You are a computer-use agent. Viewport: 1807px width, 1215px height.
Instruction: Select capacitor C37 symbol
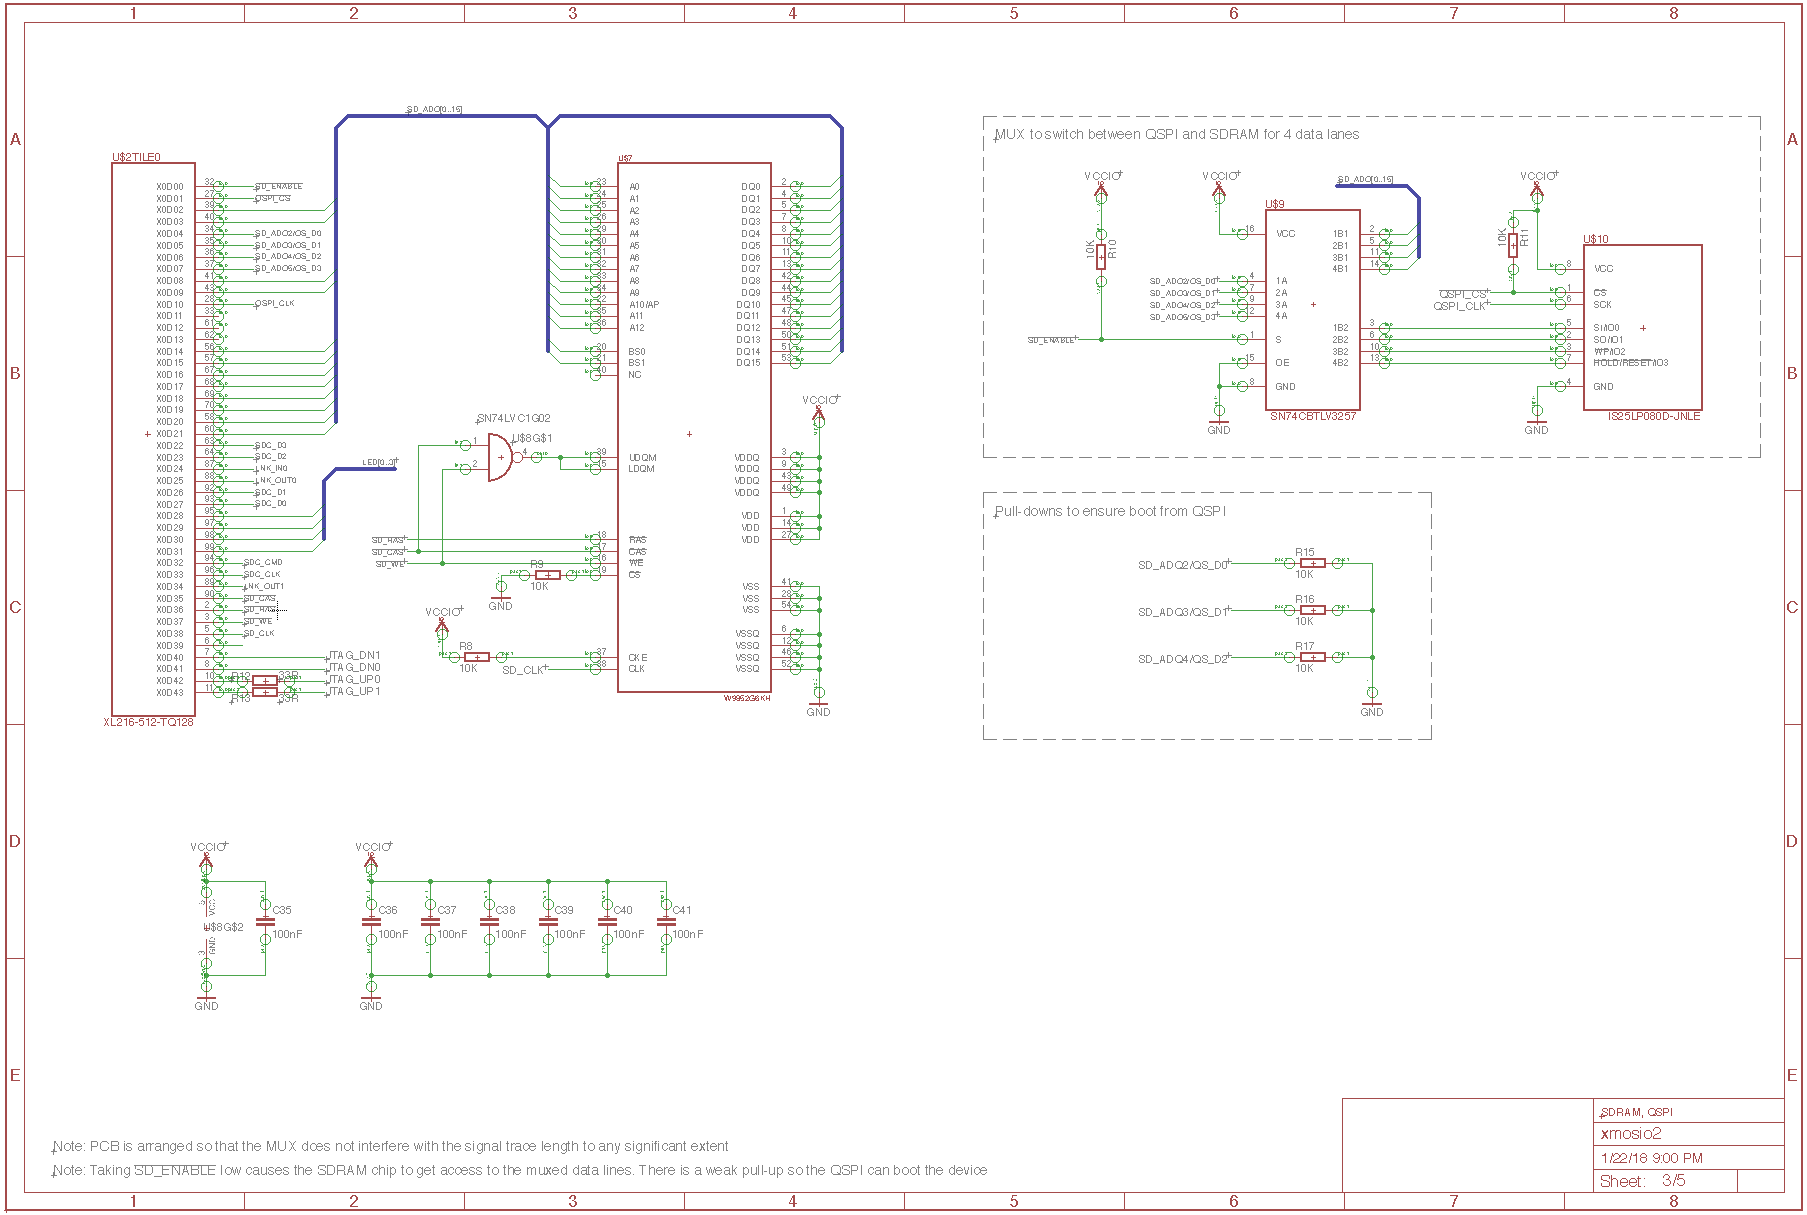click(x=430, y=922)
